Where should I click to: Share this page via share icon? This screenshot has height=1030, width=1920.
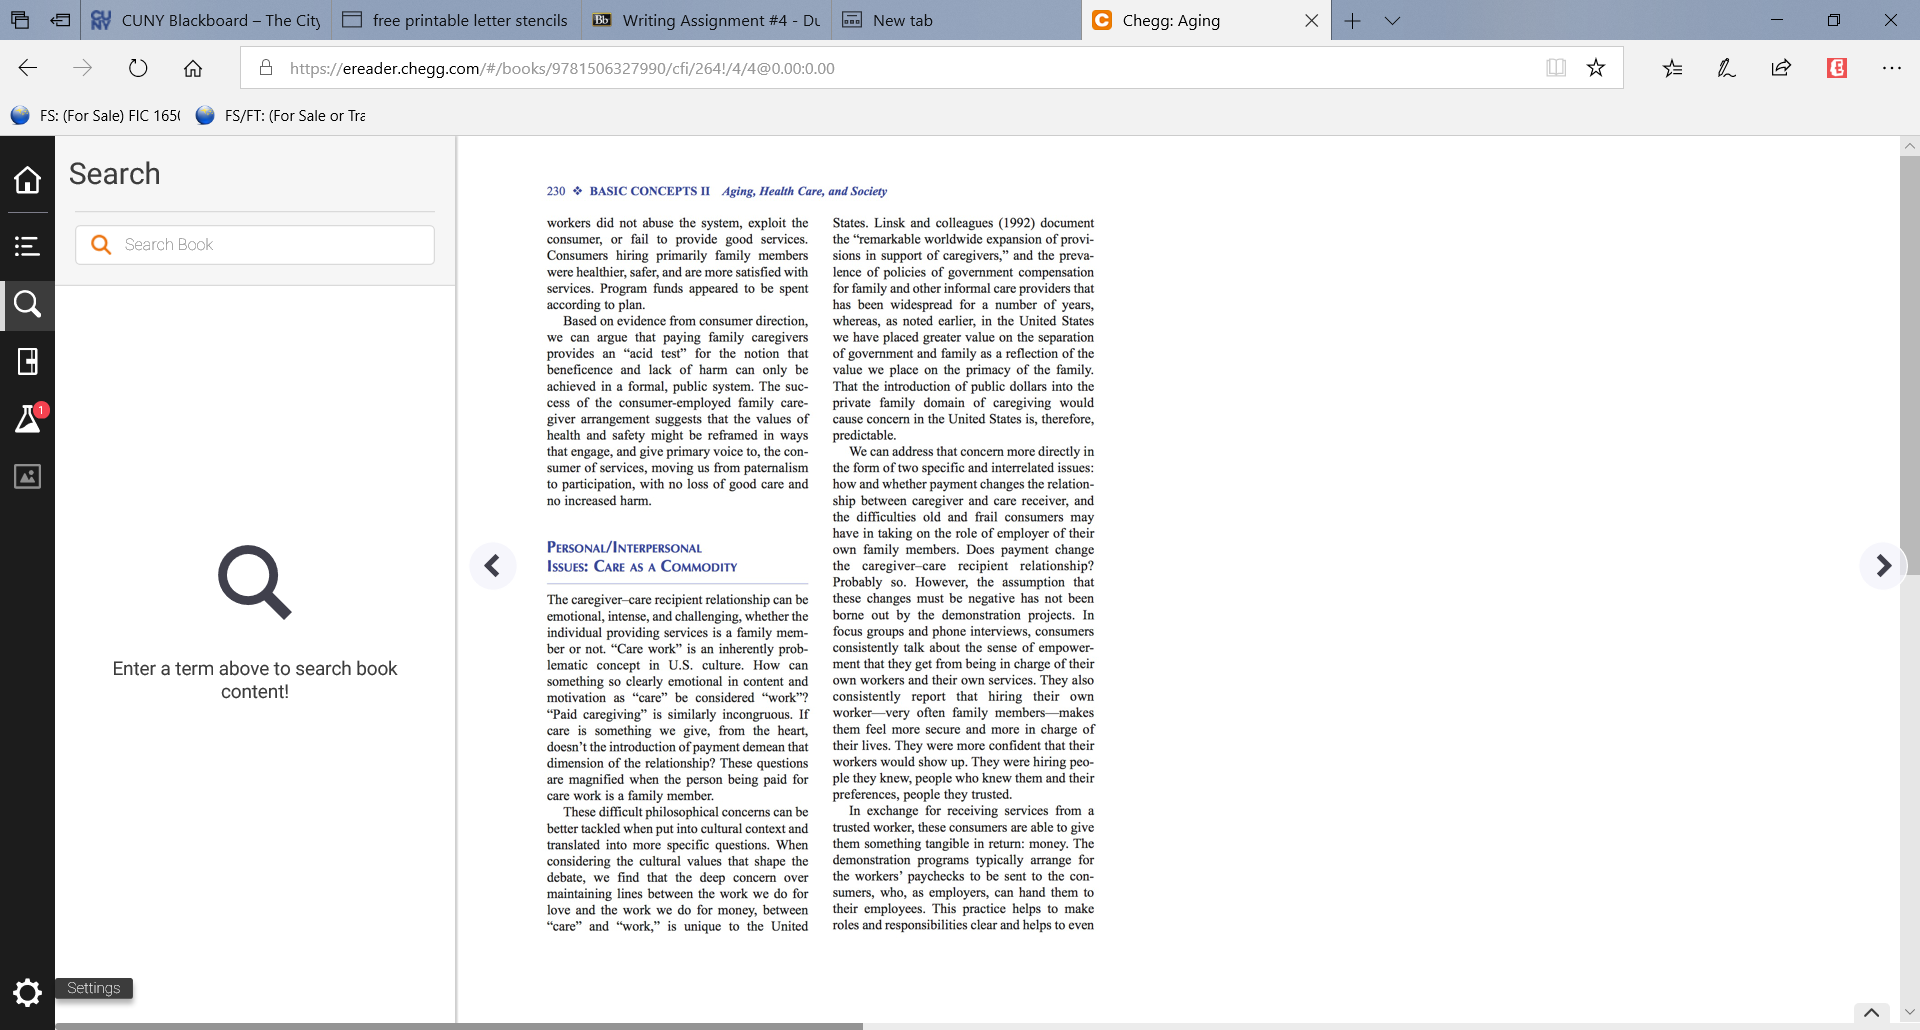1781,68
